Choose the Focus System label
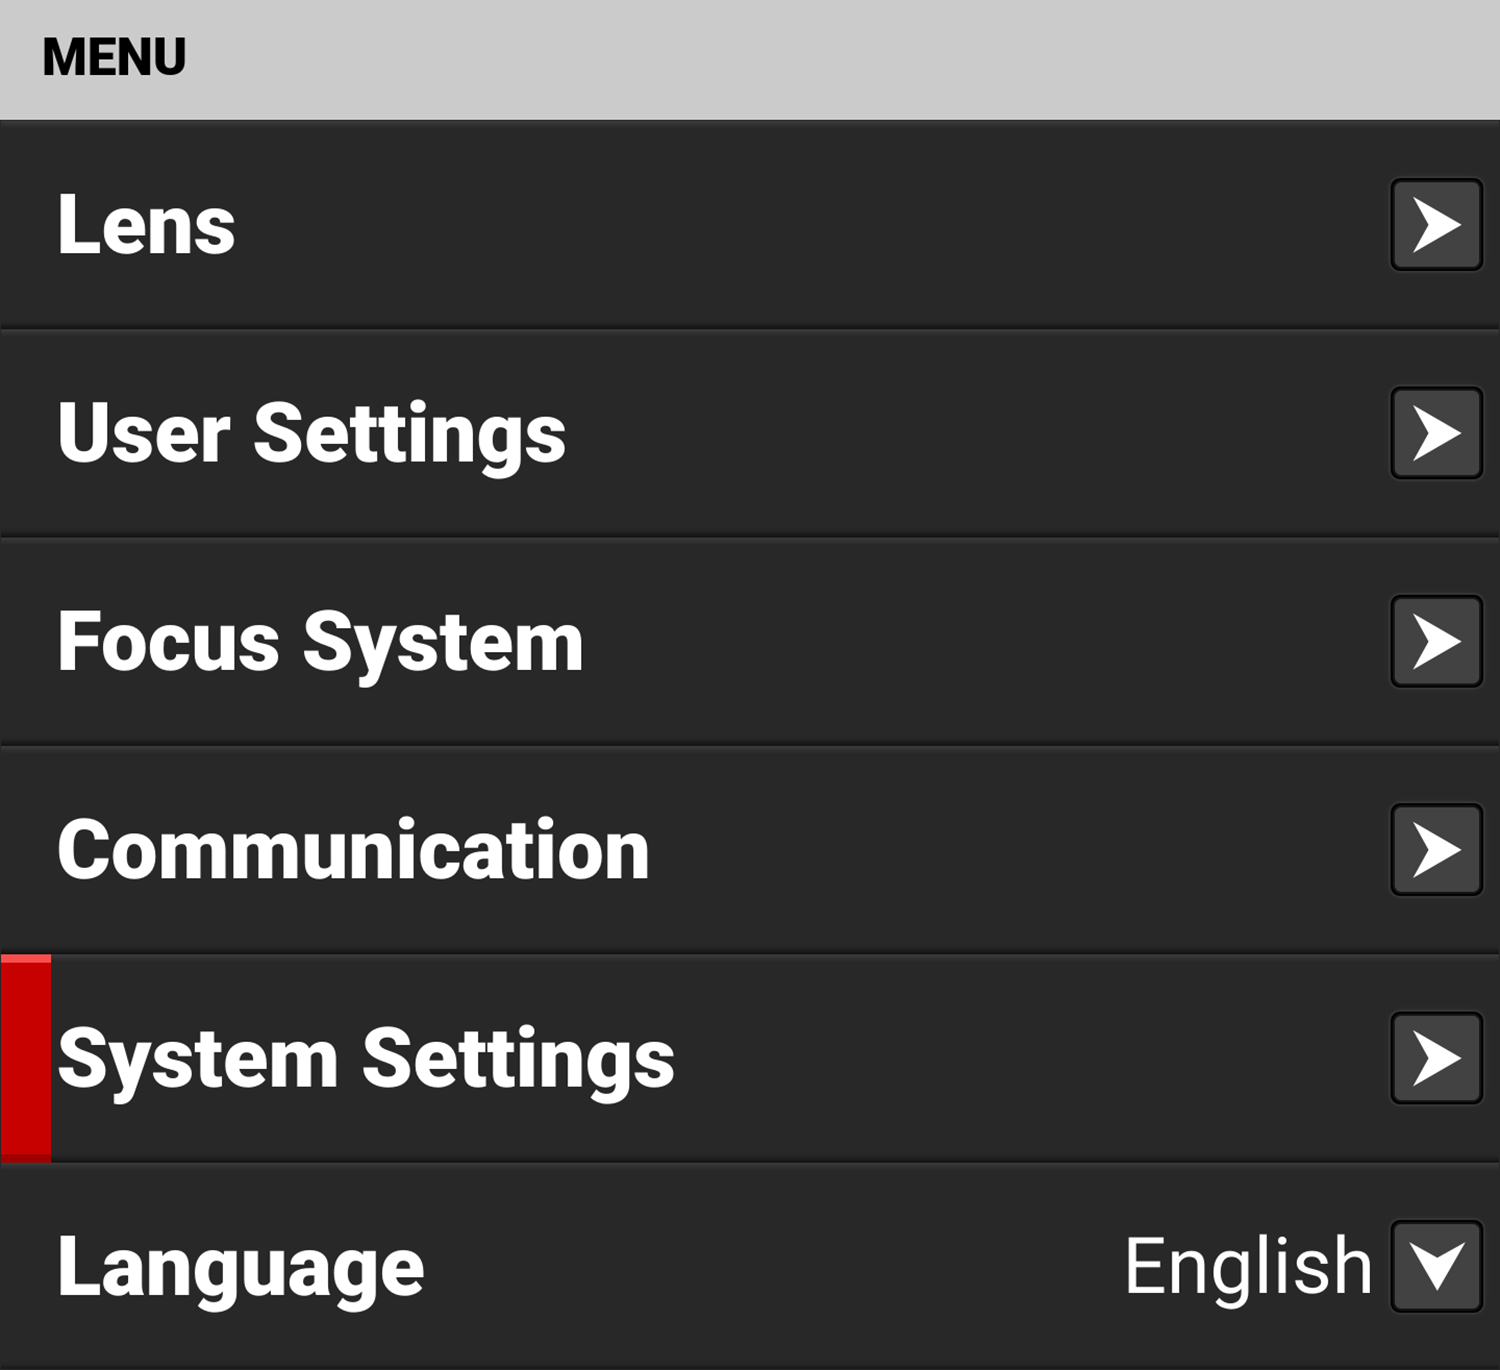Screen dimensions: 1500x1370 [x=320, y=642]
